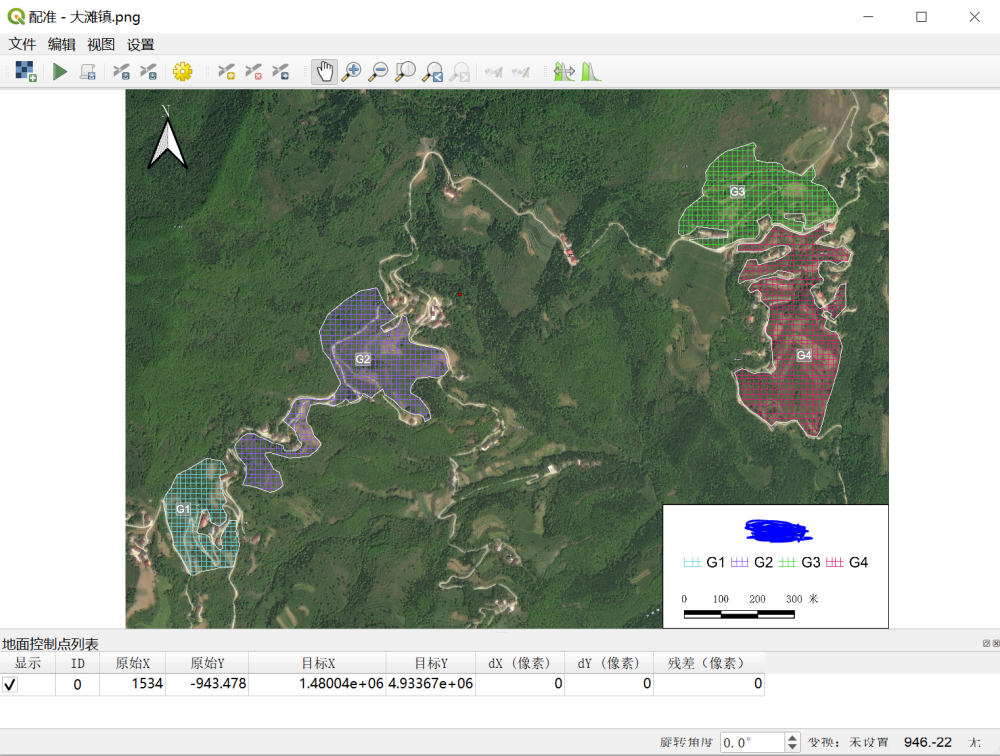Click the Full histogram stretch icon

(x=564, y=71)
